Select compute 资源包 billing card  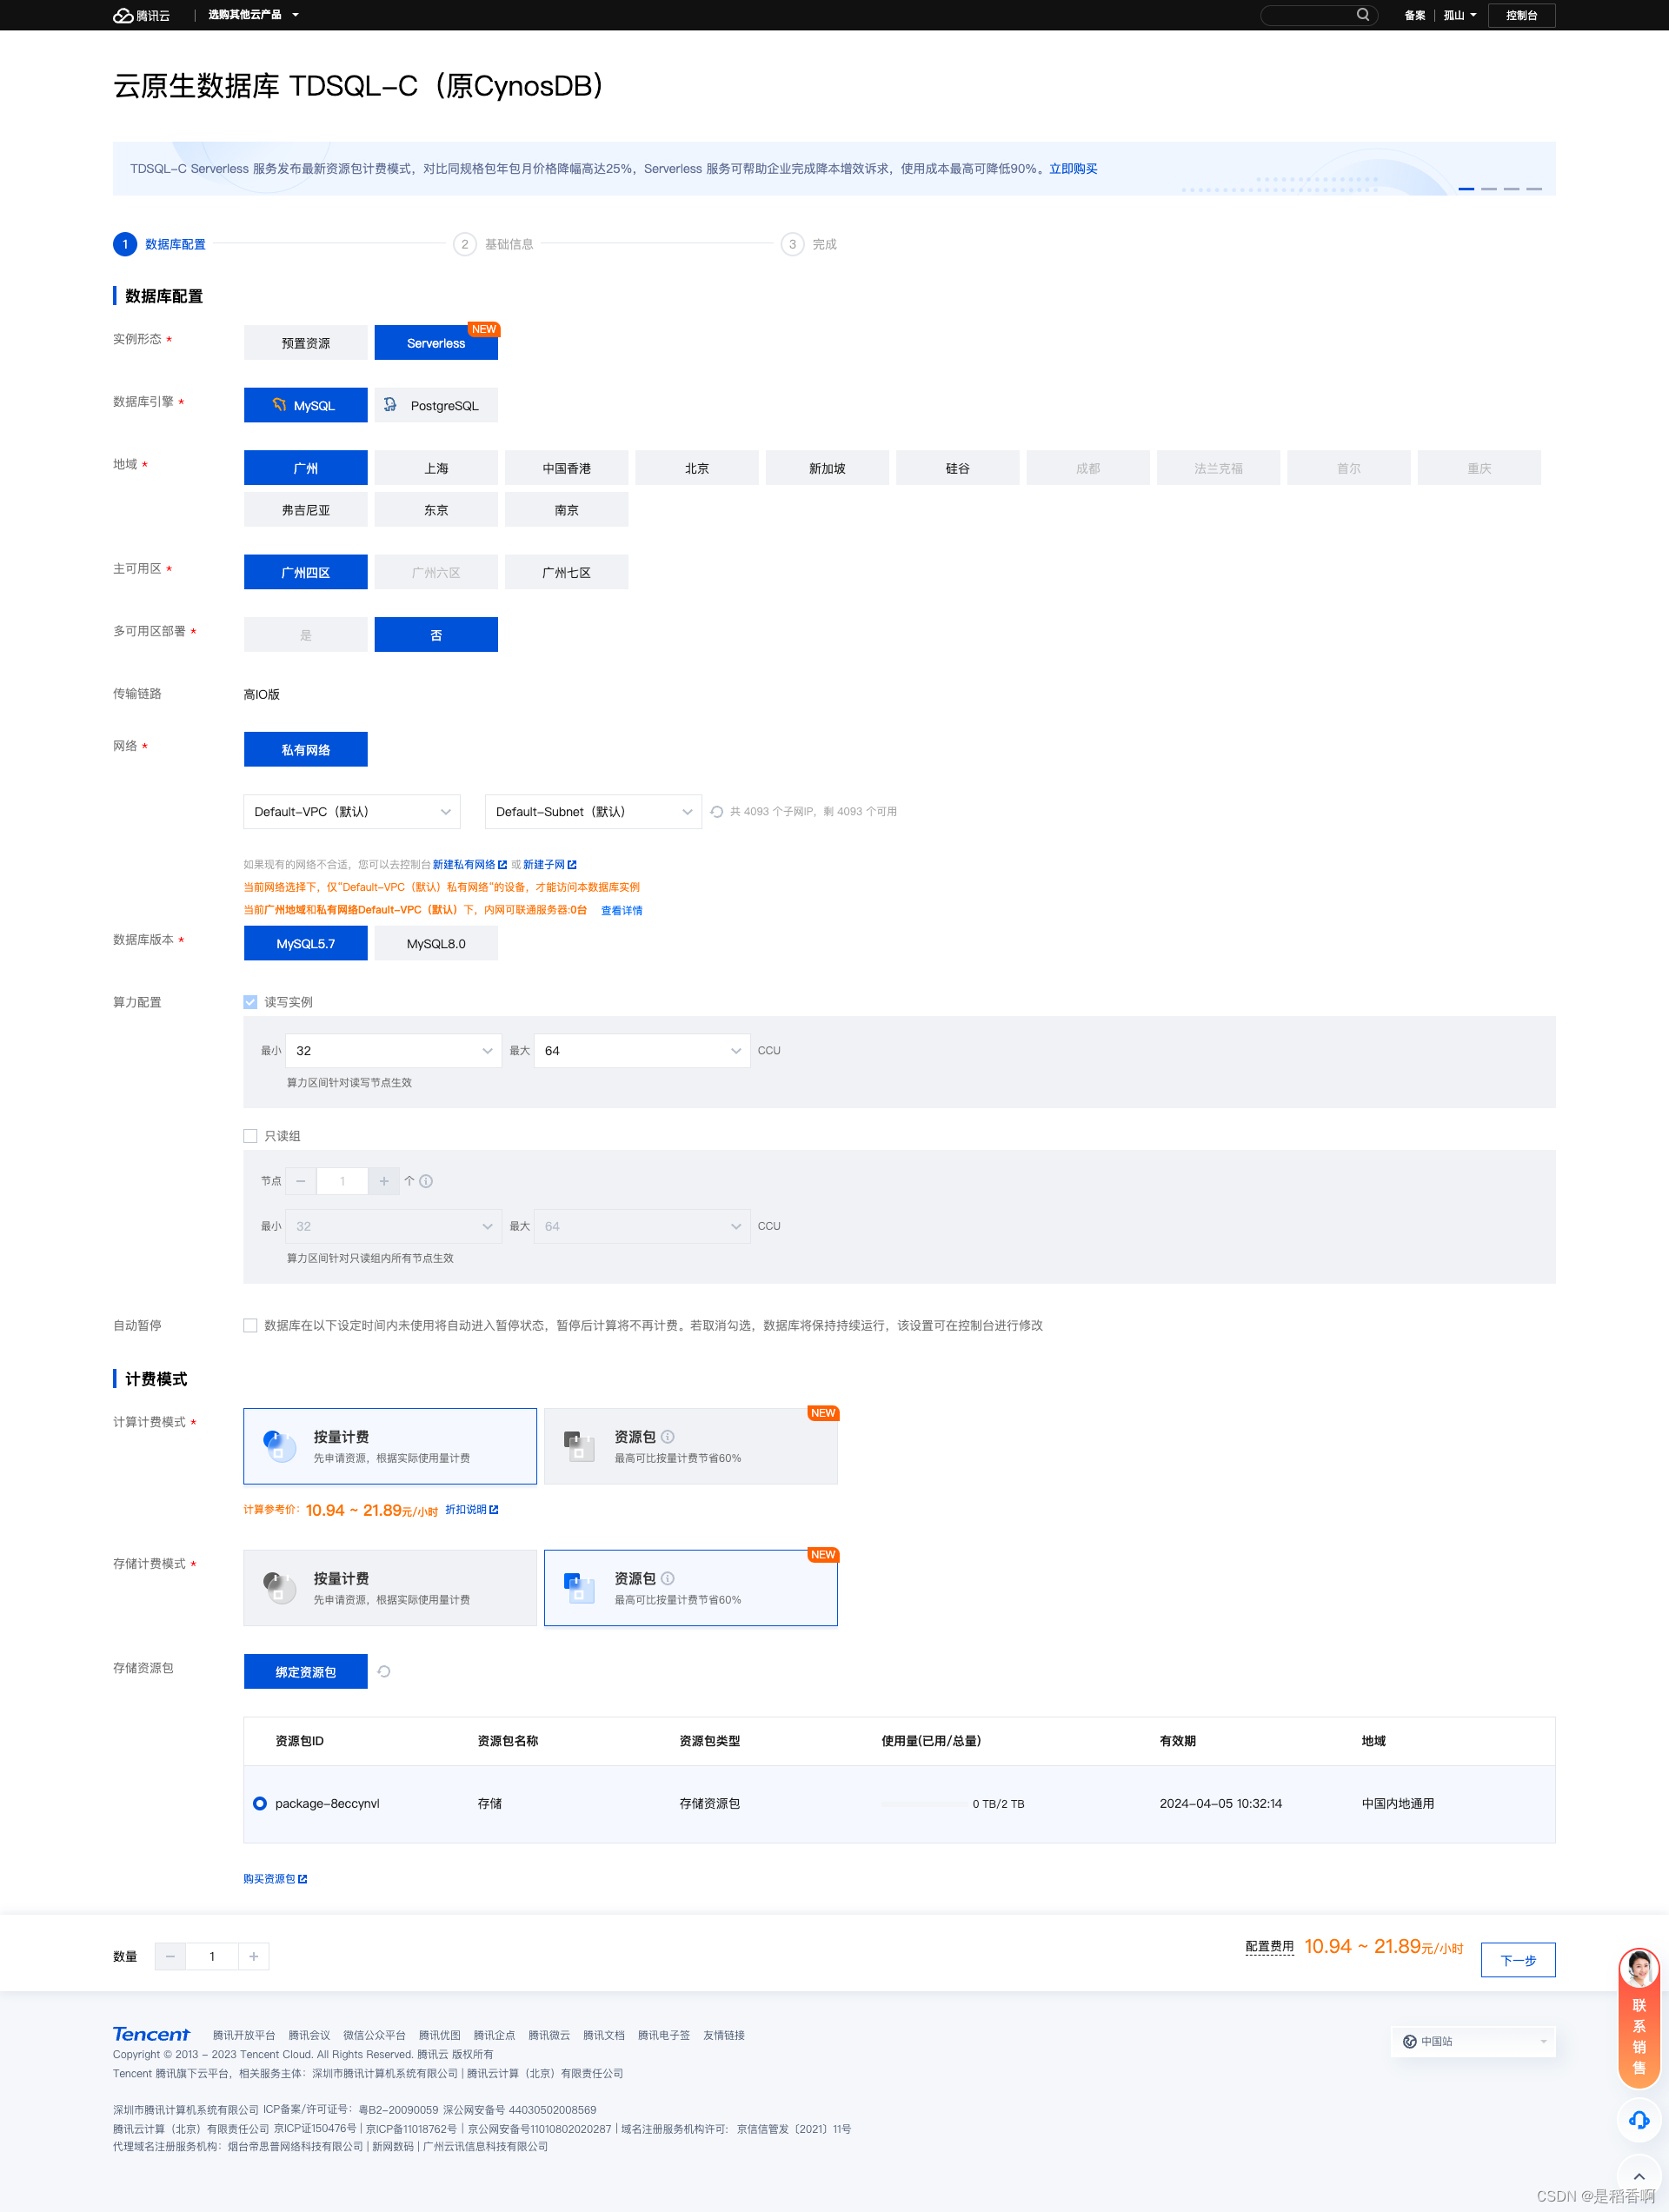pyautogui.click(x=690, y=1446)
